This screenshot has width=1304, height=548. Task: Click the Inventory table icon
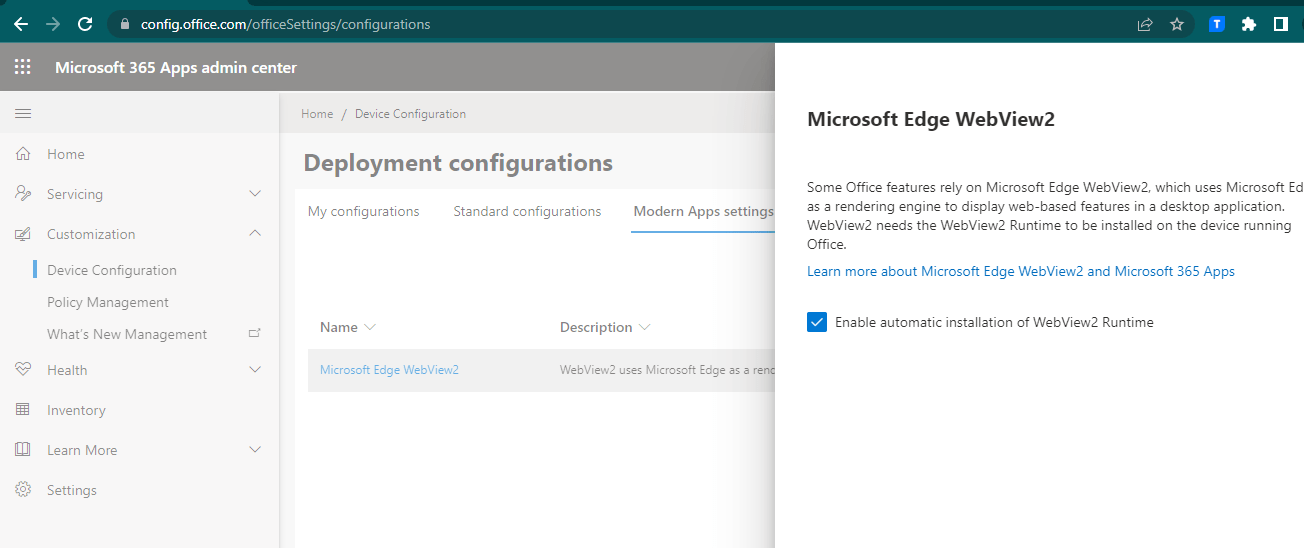tap(23, 410)
